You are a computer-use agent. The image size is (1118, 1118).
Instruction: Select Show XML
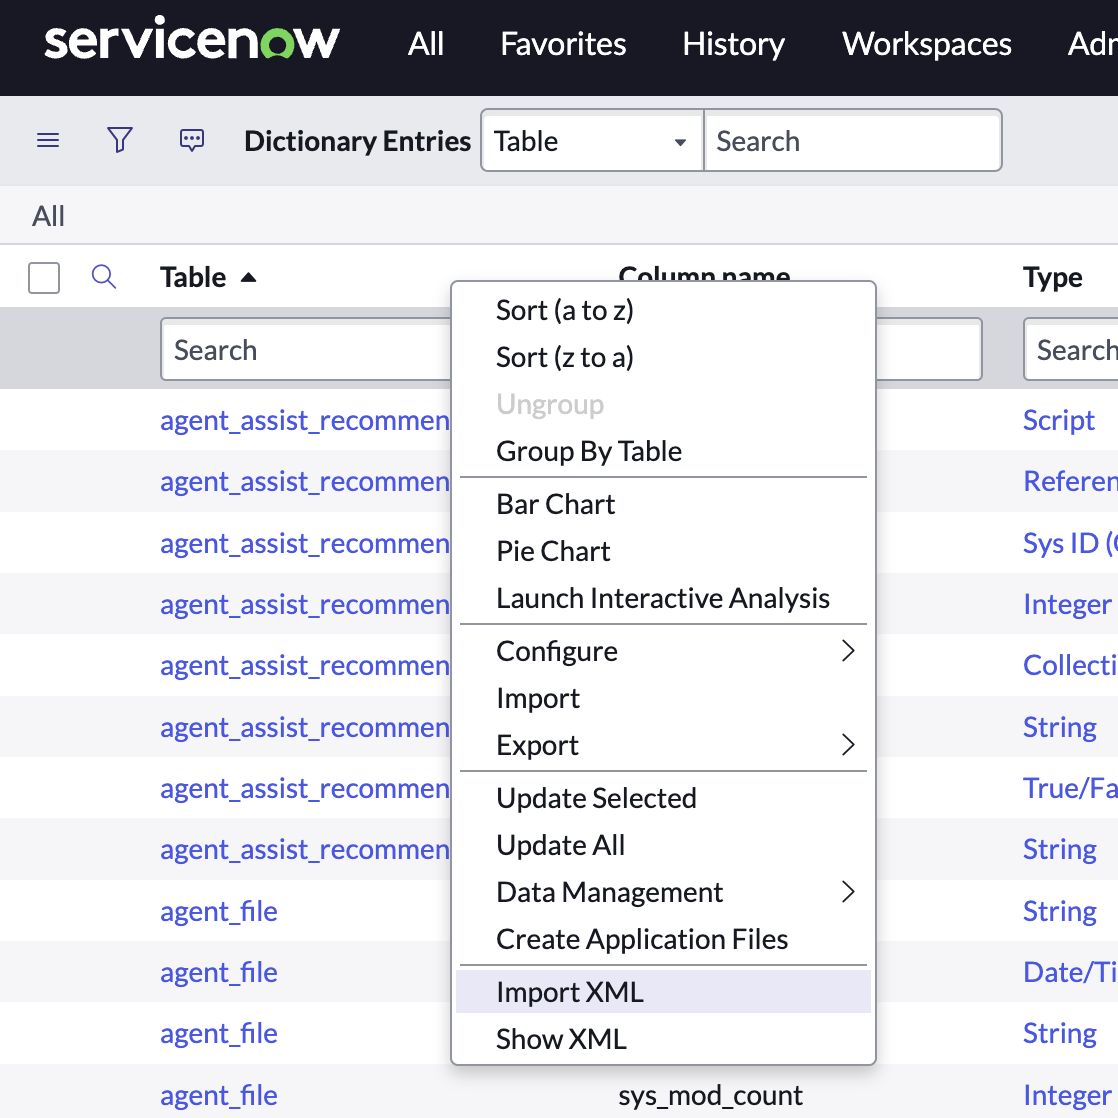click(x=663, y=1039)
